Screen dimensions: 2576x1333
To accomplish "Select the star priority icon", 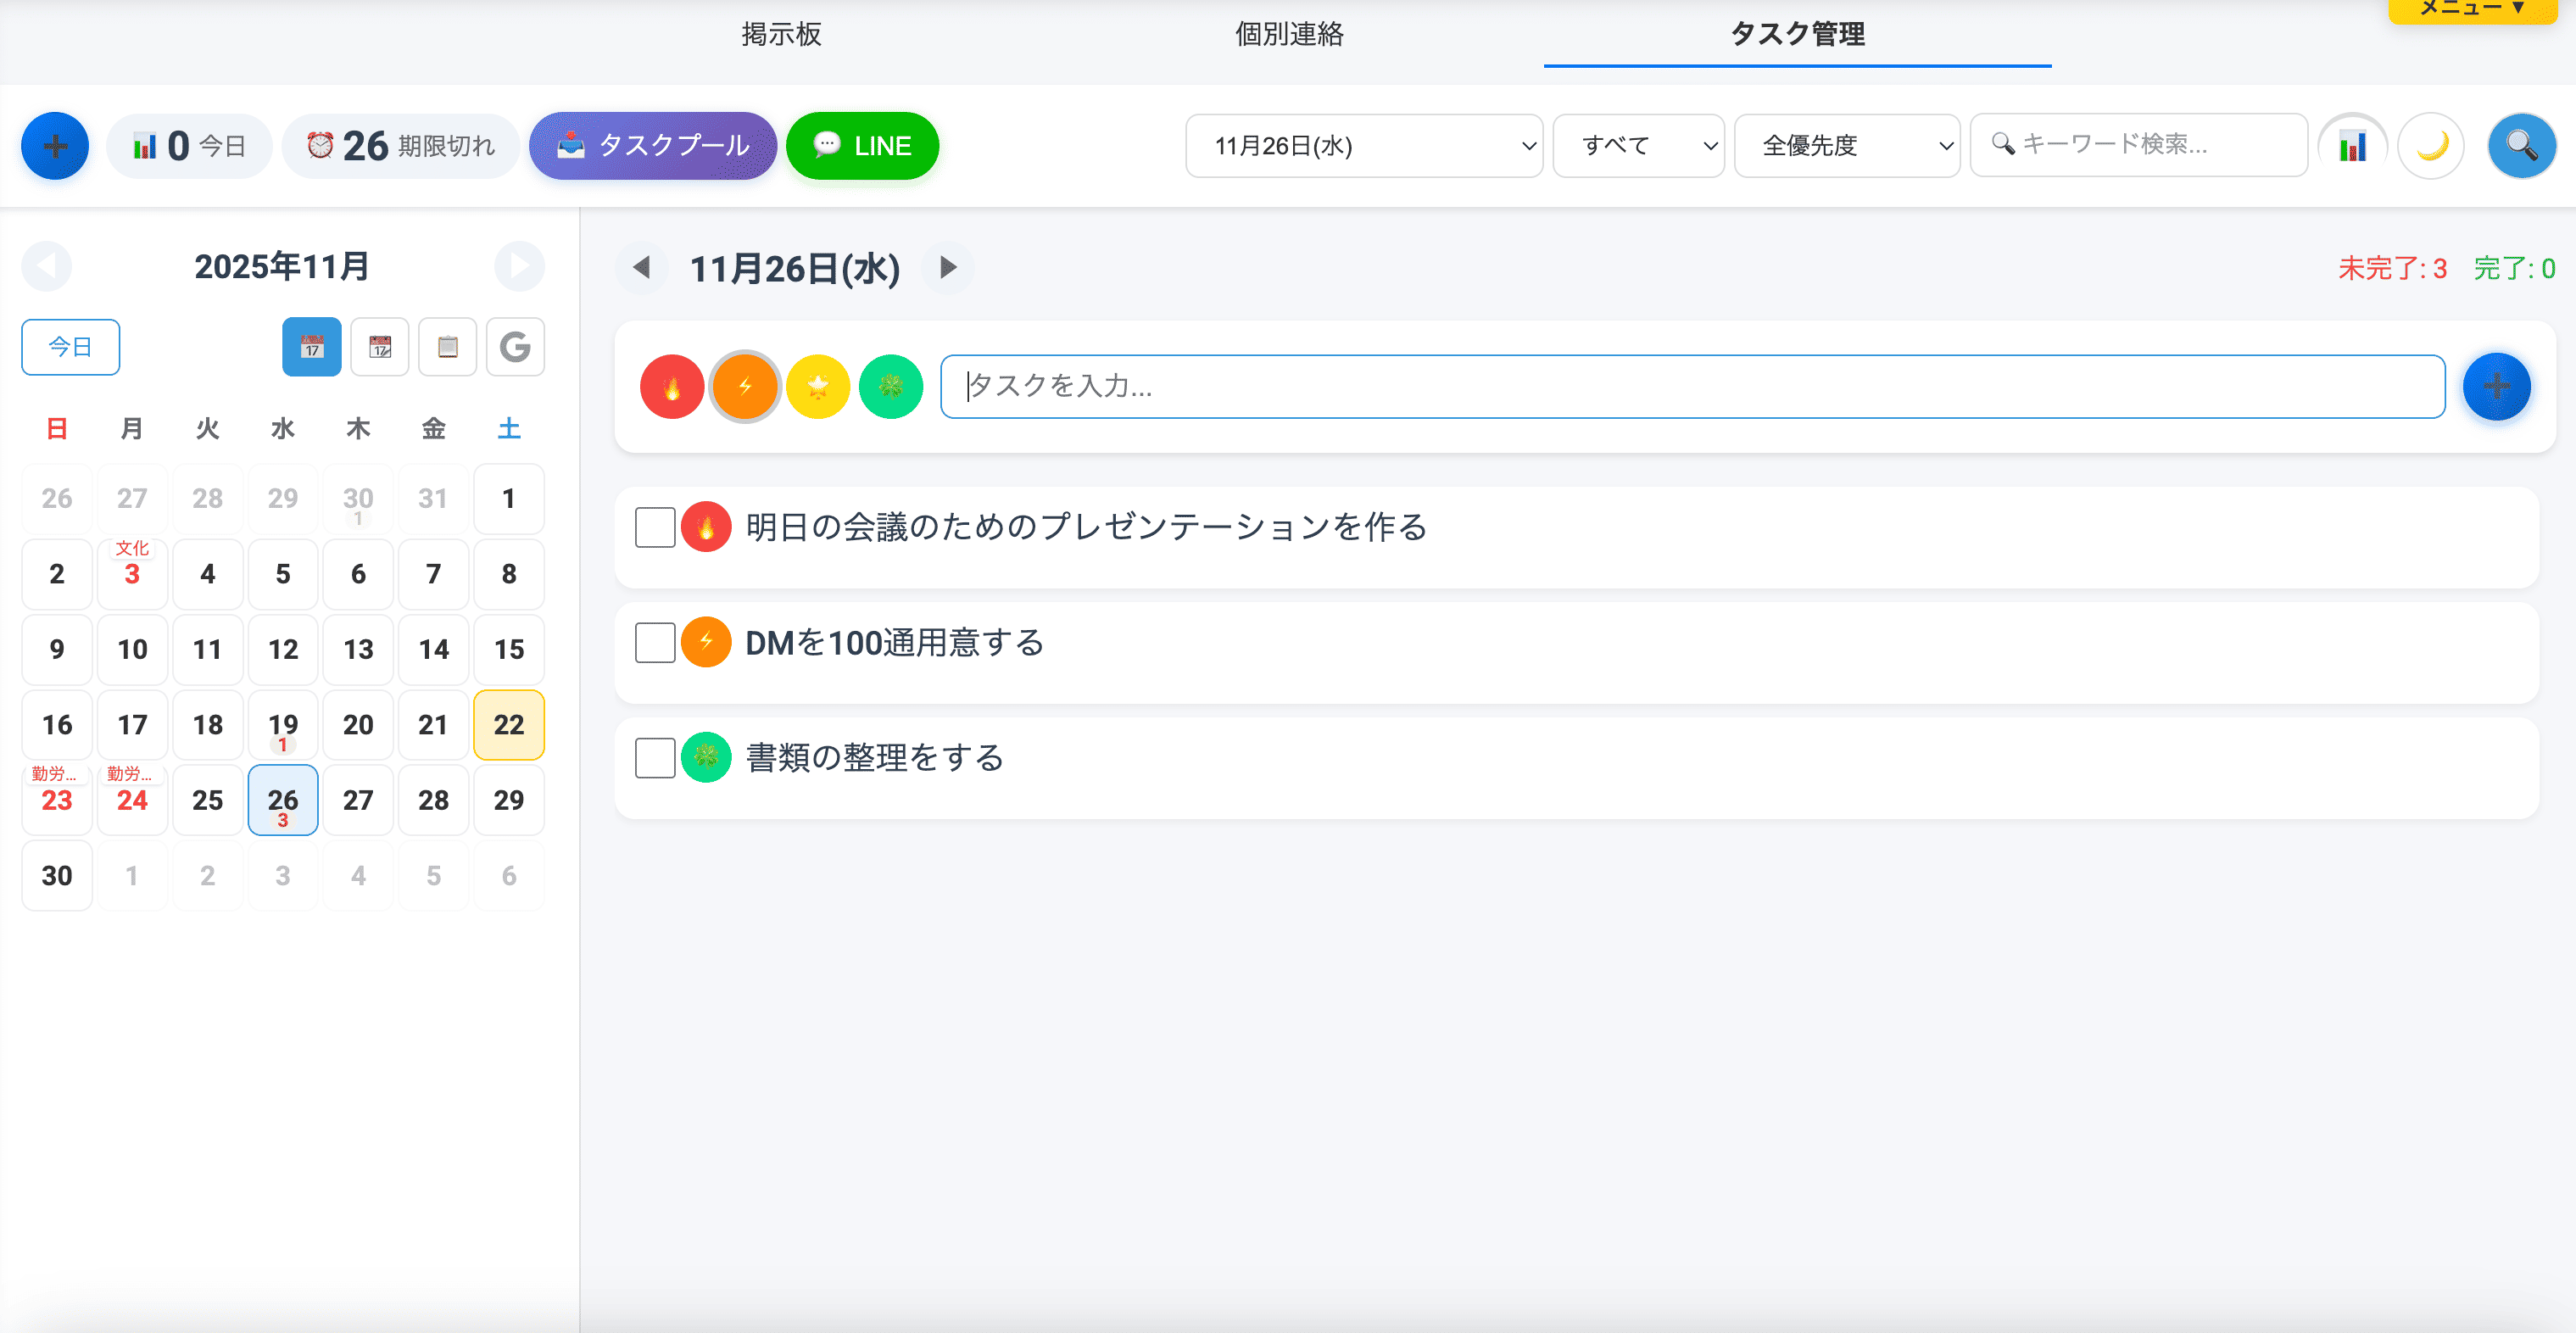I will point(817,386).
